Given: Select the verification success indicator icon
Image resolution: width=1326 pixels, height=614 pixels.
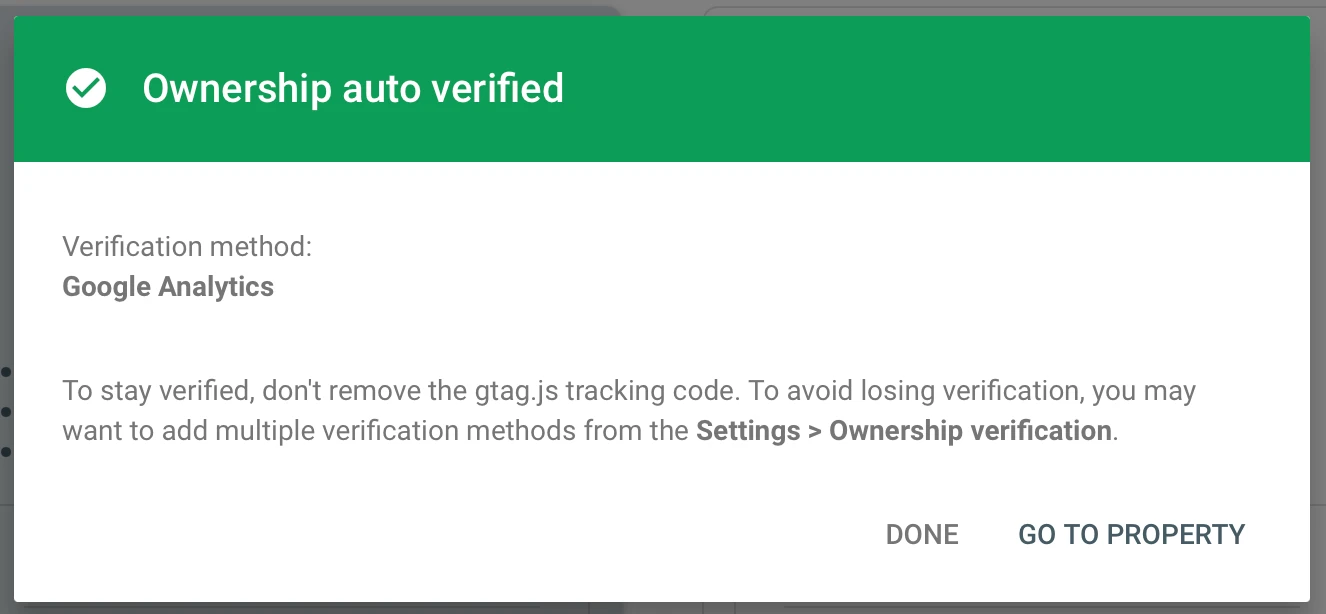Looking at the screenshot, I should [86, 88].
